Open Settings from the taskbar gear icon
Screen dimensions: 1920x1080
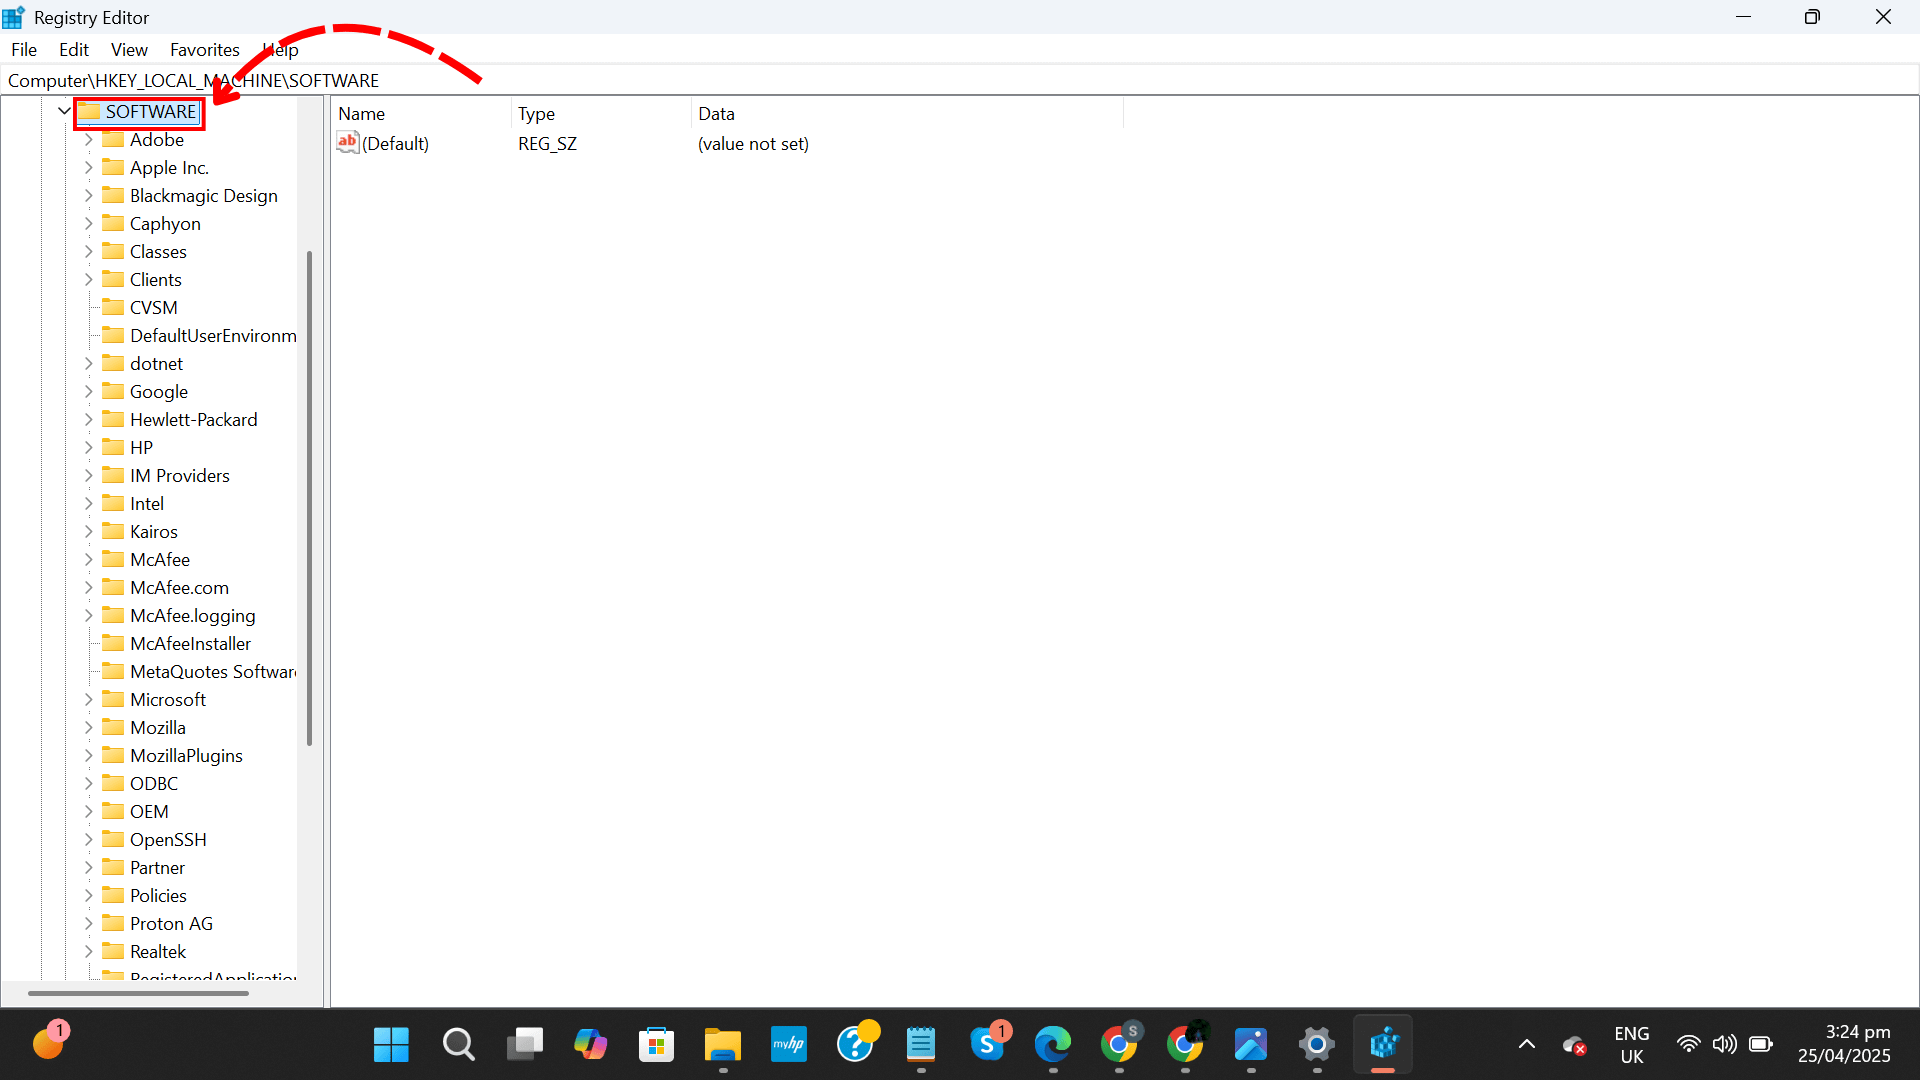pos(1317,1043)
